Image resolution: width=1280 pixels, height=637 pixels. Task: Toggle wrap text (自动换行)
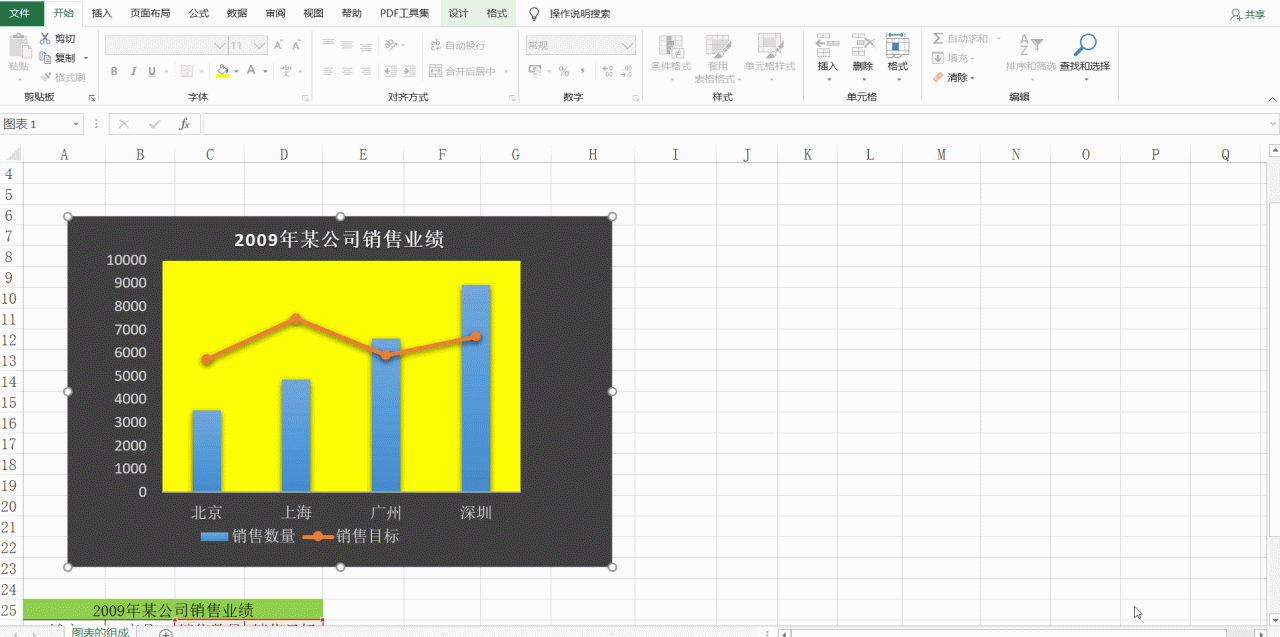458,45
